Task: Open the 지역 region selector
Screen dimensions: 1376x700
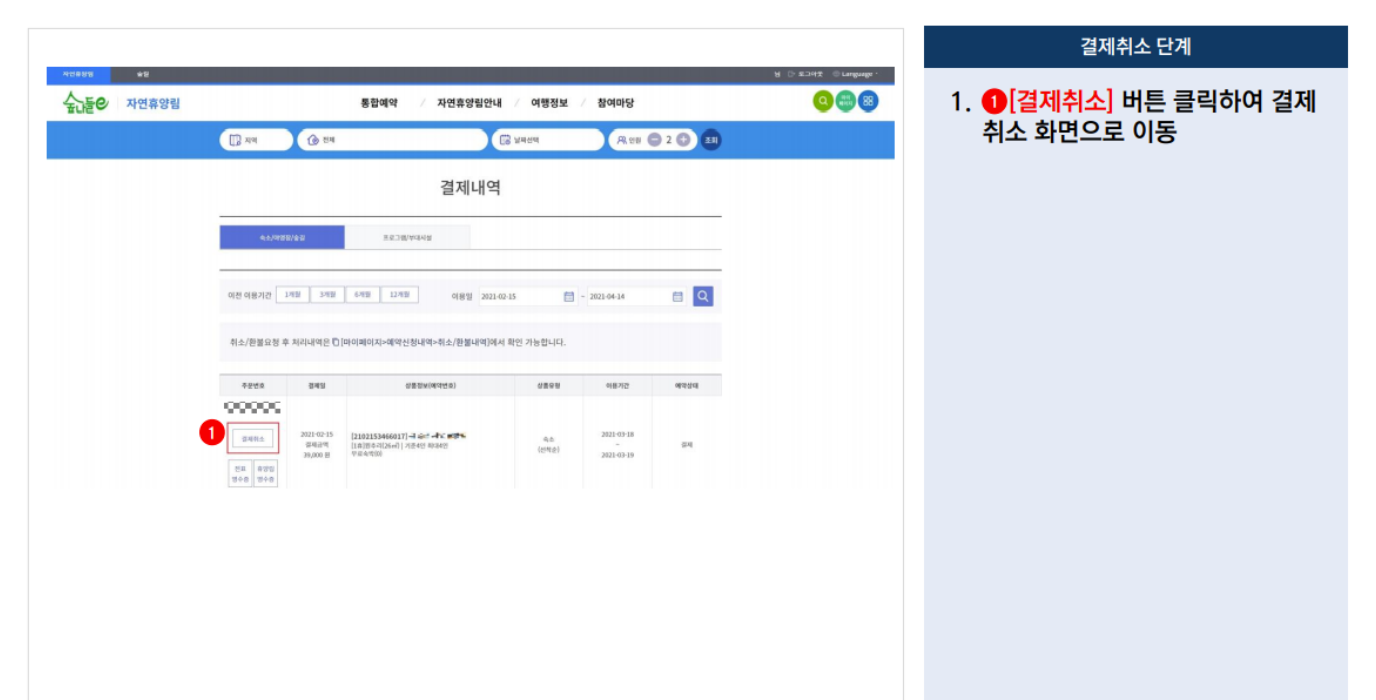Action: (x=255, y=139)
